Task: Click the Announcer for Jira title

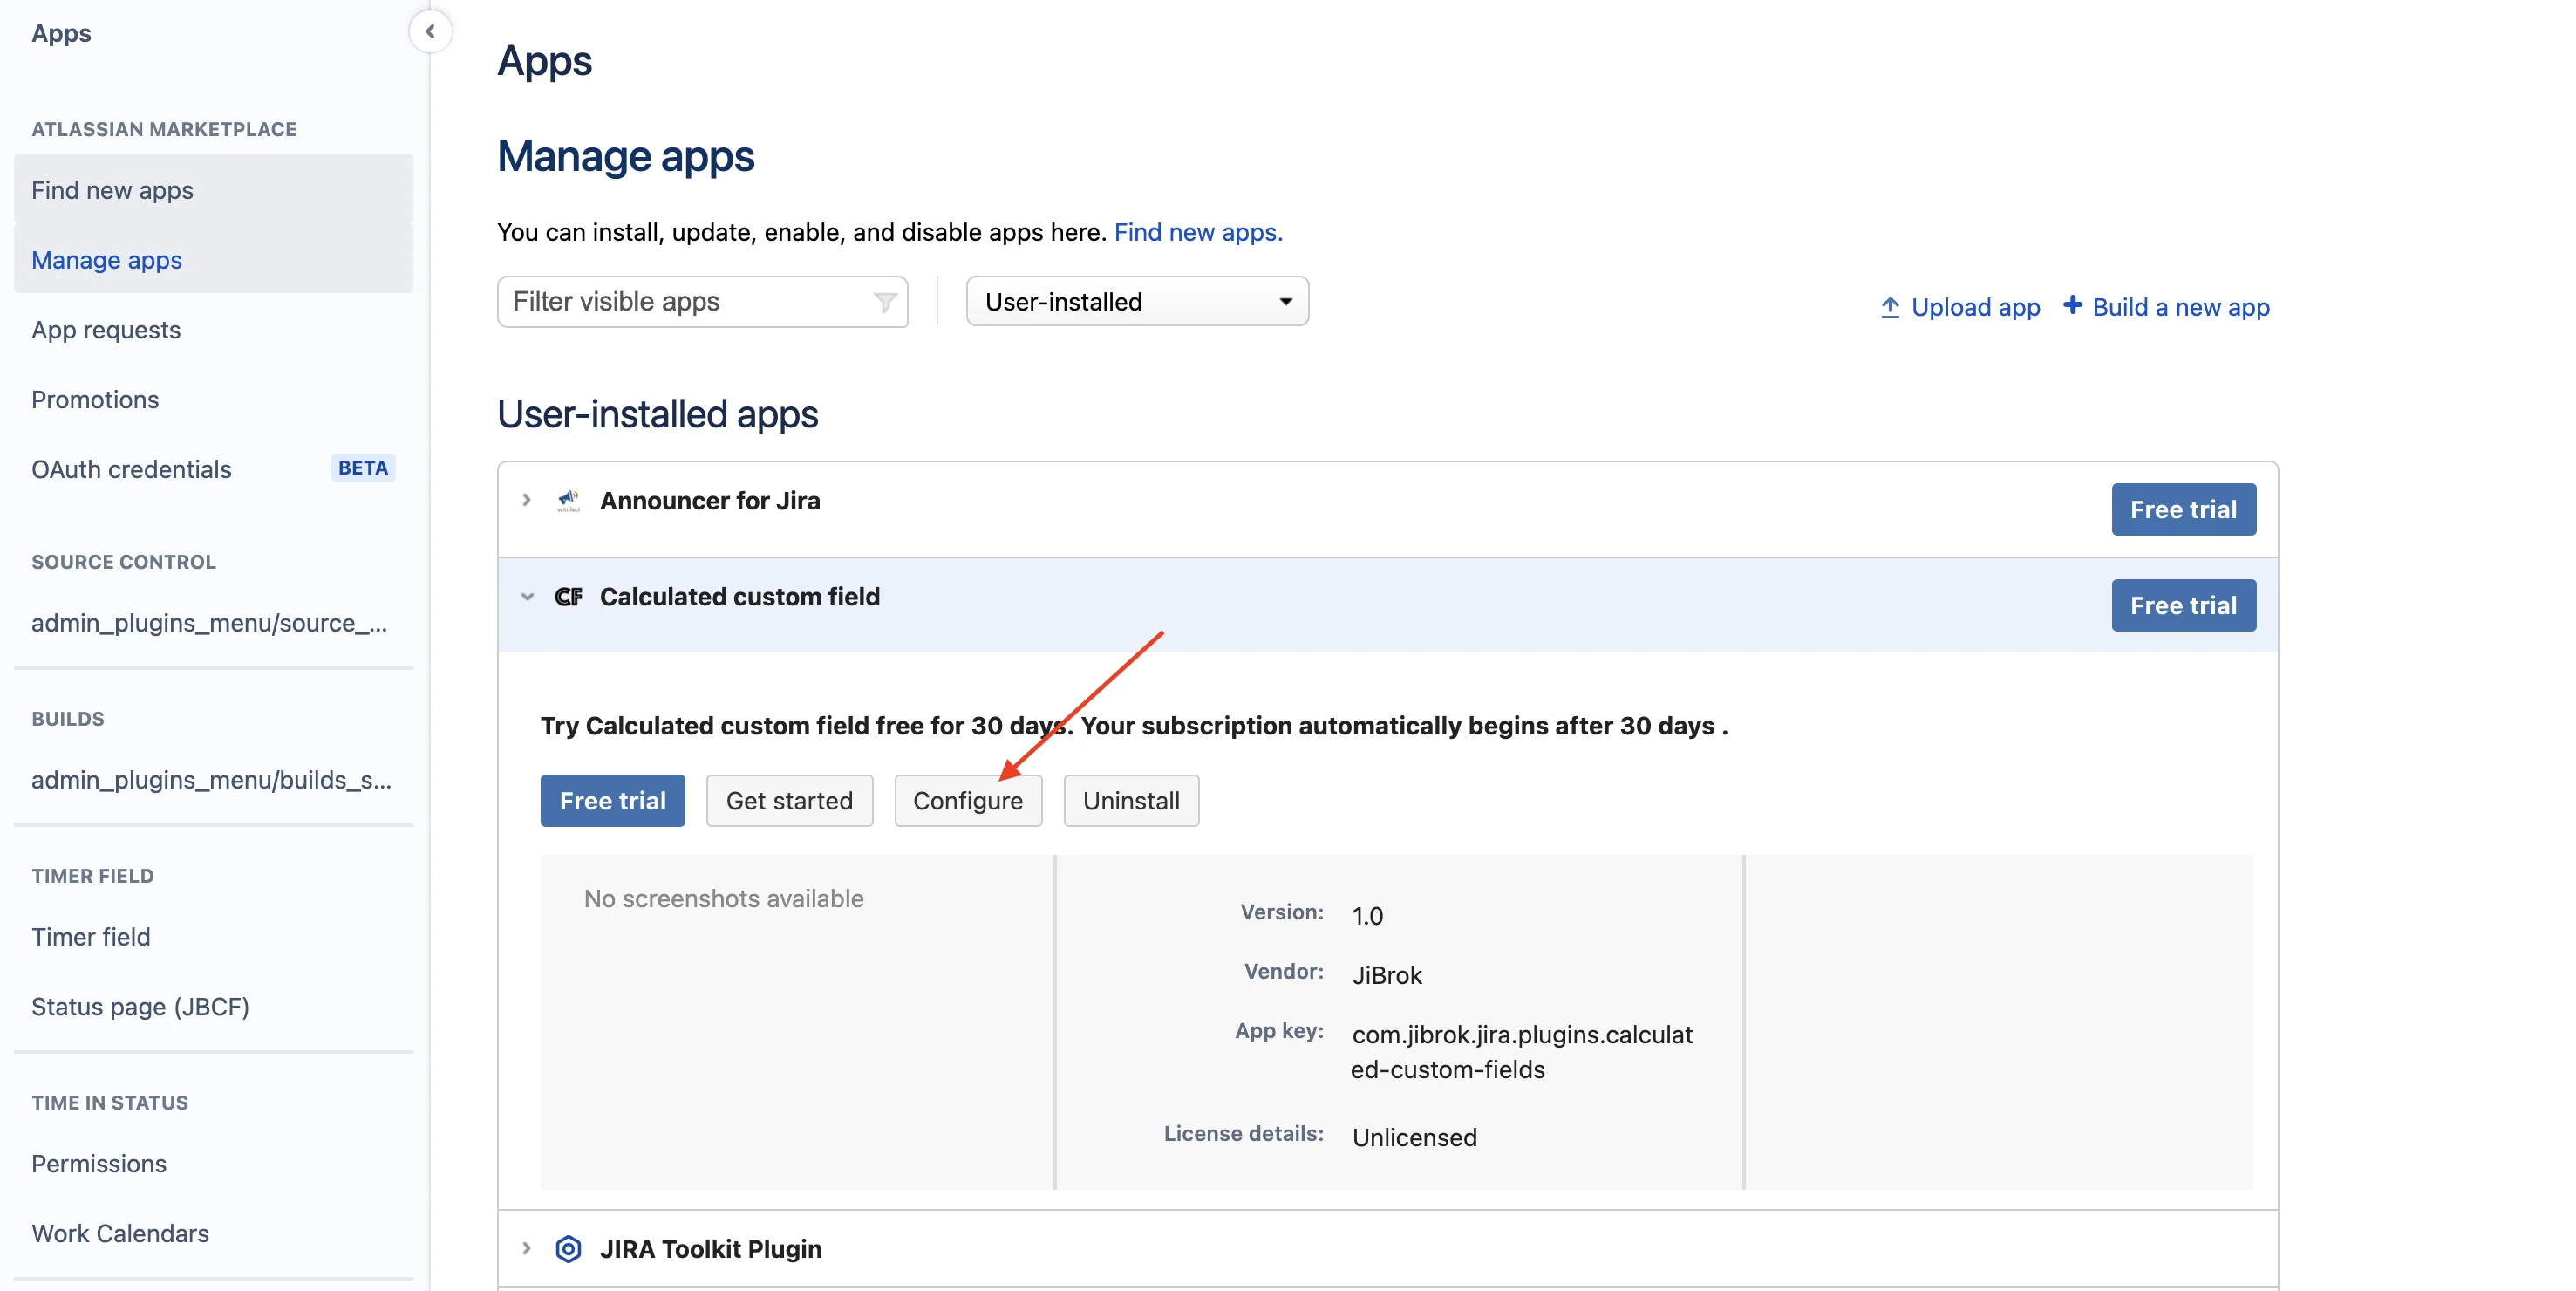Action: point(710,501)
